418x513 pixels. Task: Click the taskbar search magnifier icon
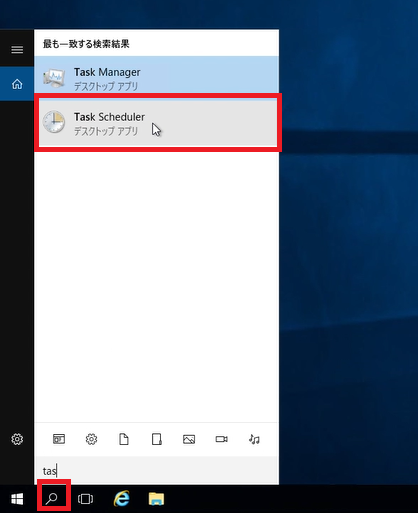(52, 499)
